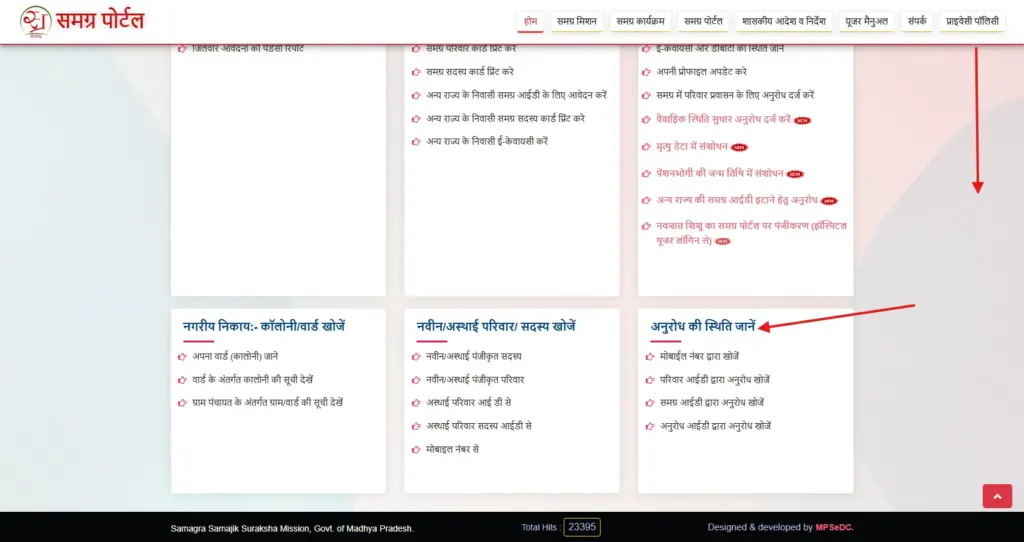Open अस्थाई परिवार आई डी से link
Screen dimensions: 1024x542
[468, 402]
